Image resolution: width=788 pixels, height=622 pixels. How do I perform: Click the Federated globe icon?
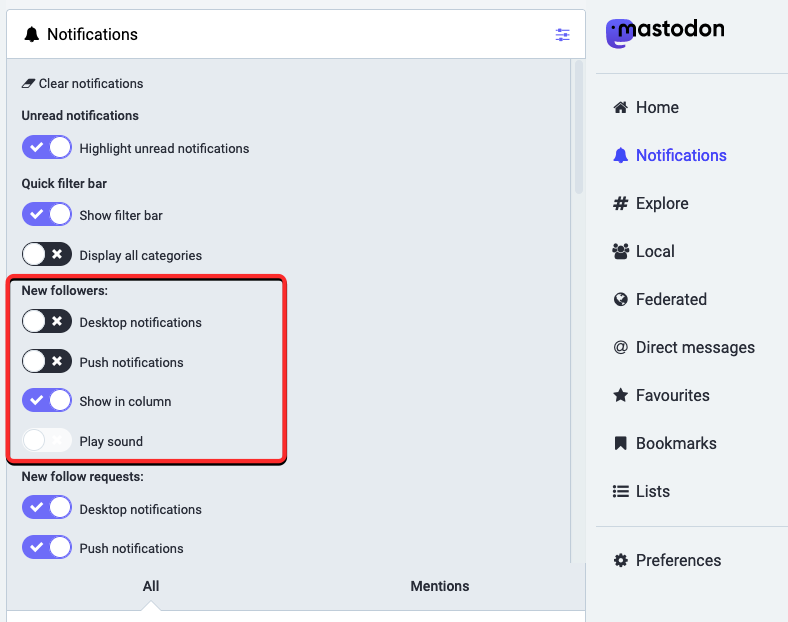coord(620,300)
